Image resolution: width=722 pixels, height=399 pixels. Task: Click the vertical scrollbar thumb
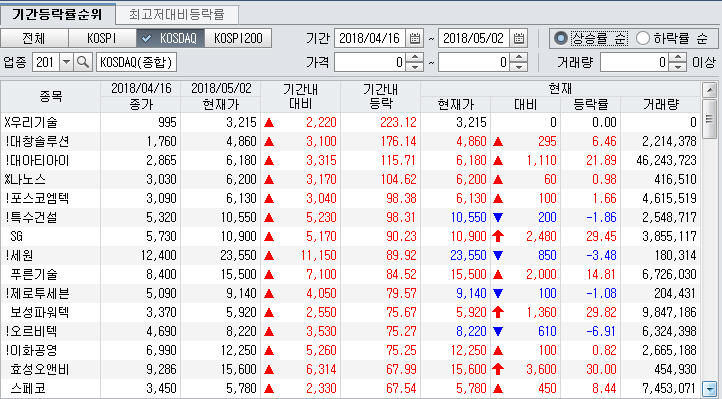point(709,118)
